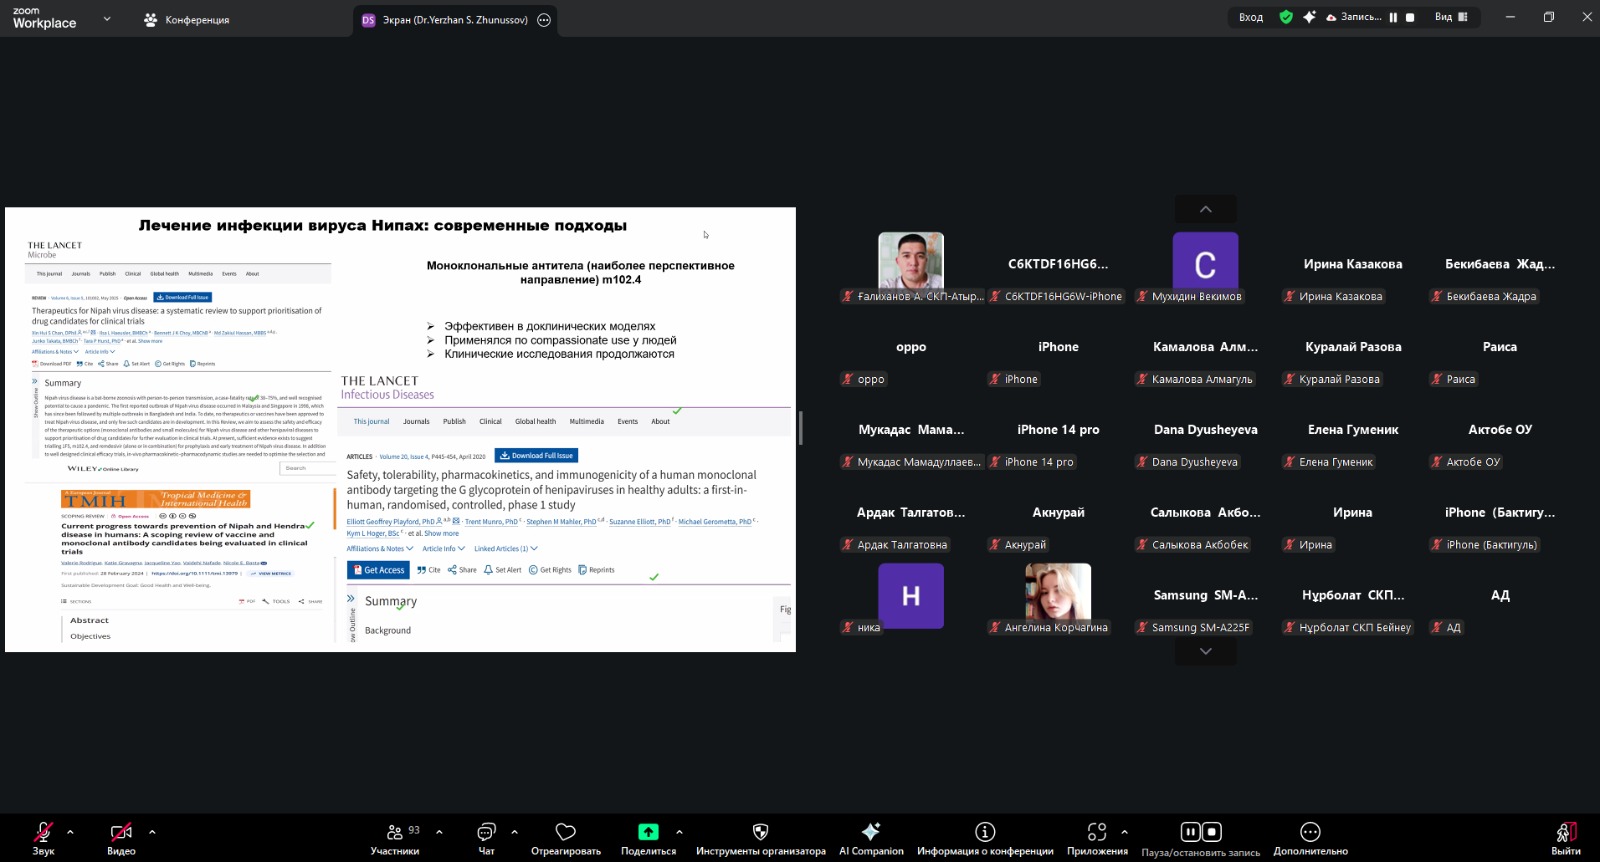Open the Вид (View) layout menu

(x=1451, y=17)
